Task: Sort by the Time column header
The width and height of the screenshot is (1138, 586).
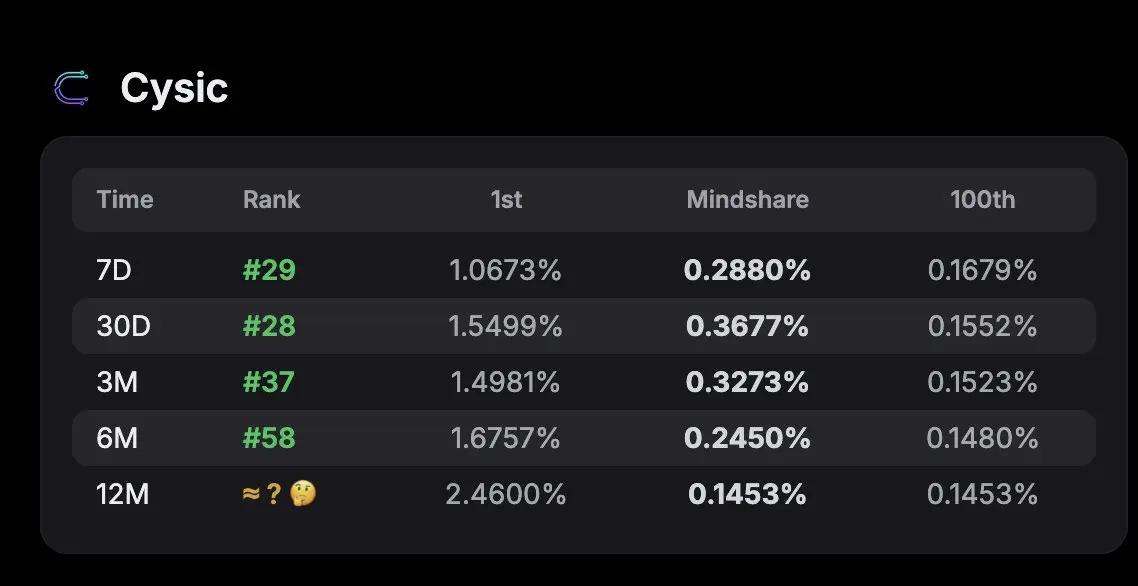Action: click(x=125, y=200)
